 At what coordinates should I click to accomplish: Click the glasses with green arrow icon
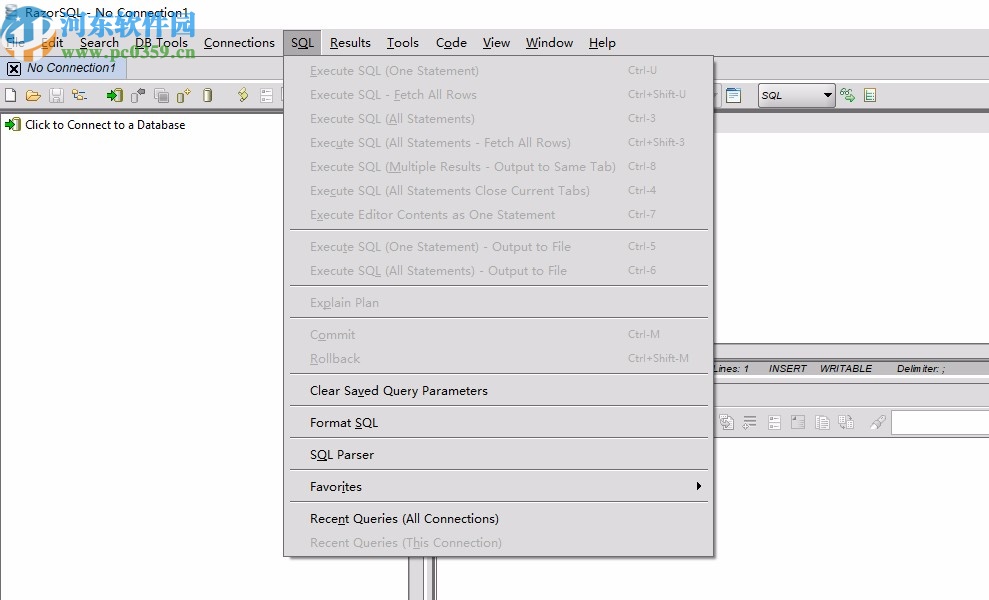pyautogui.click(x=847, y=95)
